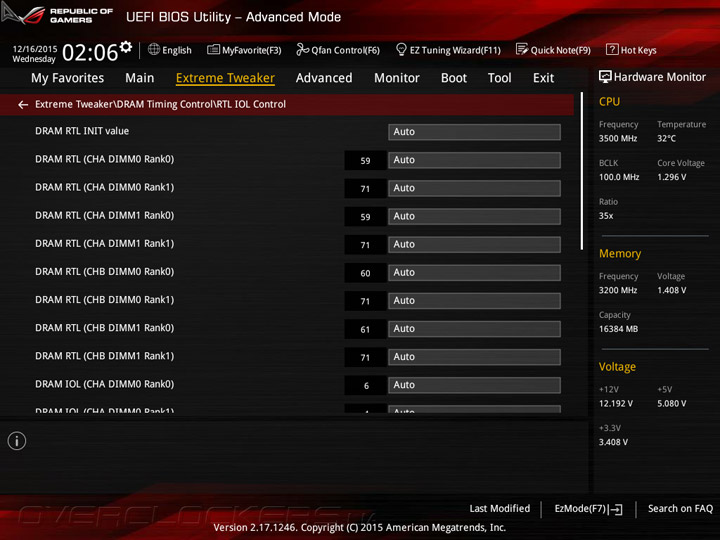Click +12V reading 12.192 V

click(615, 404)
